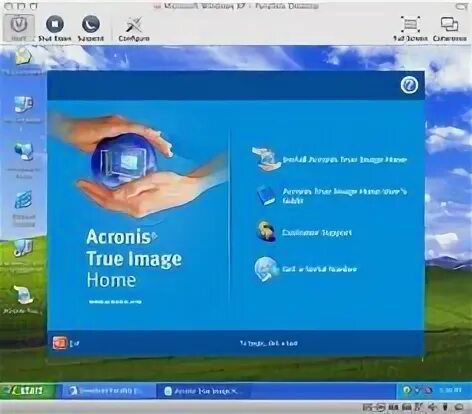
Task: Click the green system tray icon
Action: point(406,390)
